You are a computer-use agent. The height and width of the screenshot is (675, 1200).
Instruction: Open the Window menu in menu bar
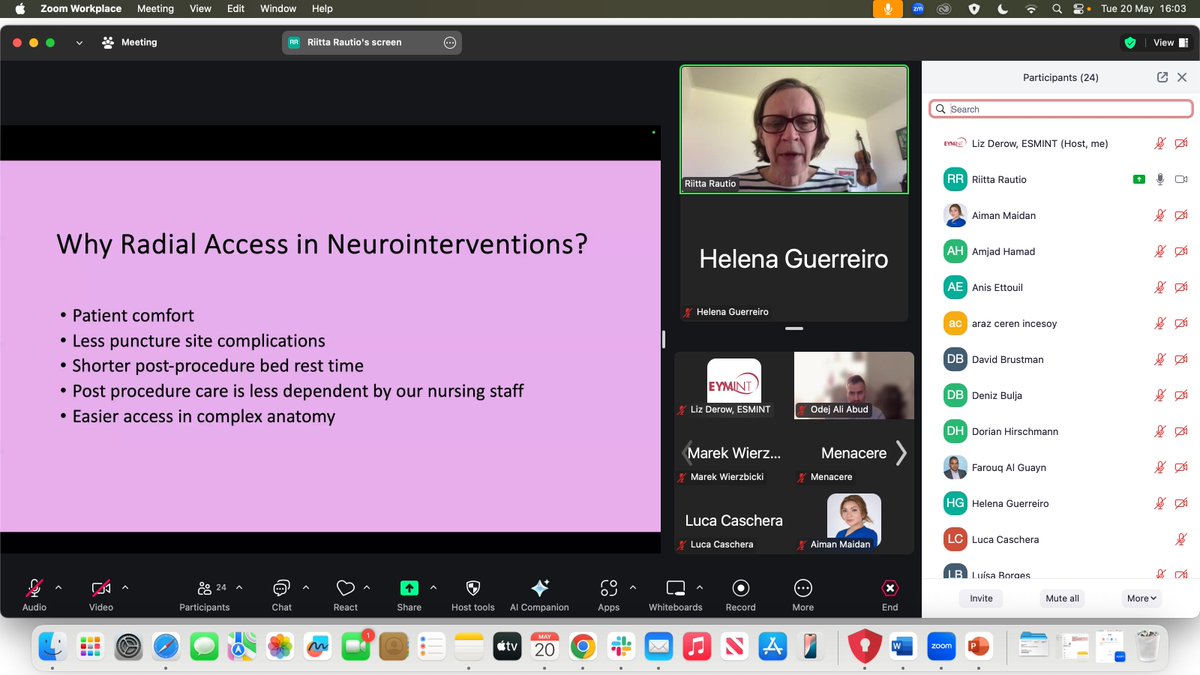pyautogui.click(x=278, y=8)
